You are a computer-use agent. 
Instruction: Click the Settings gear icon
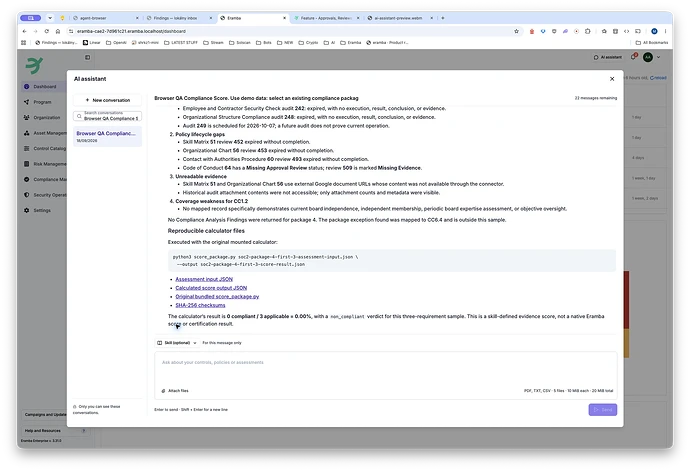tap(26, 210)
